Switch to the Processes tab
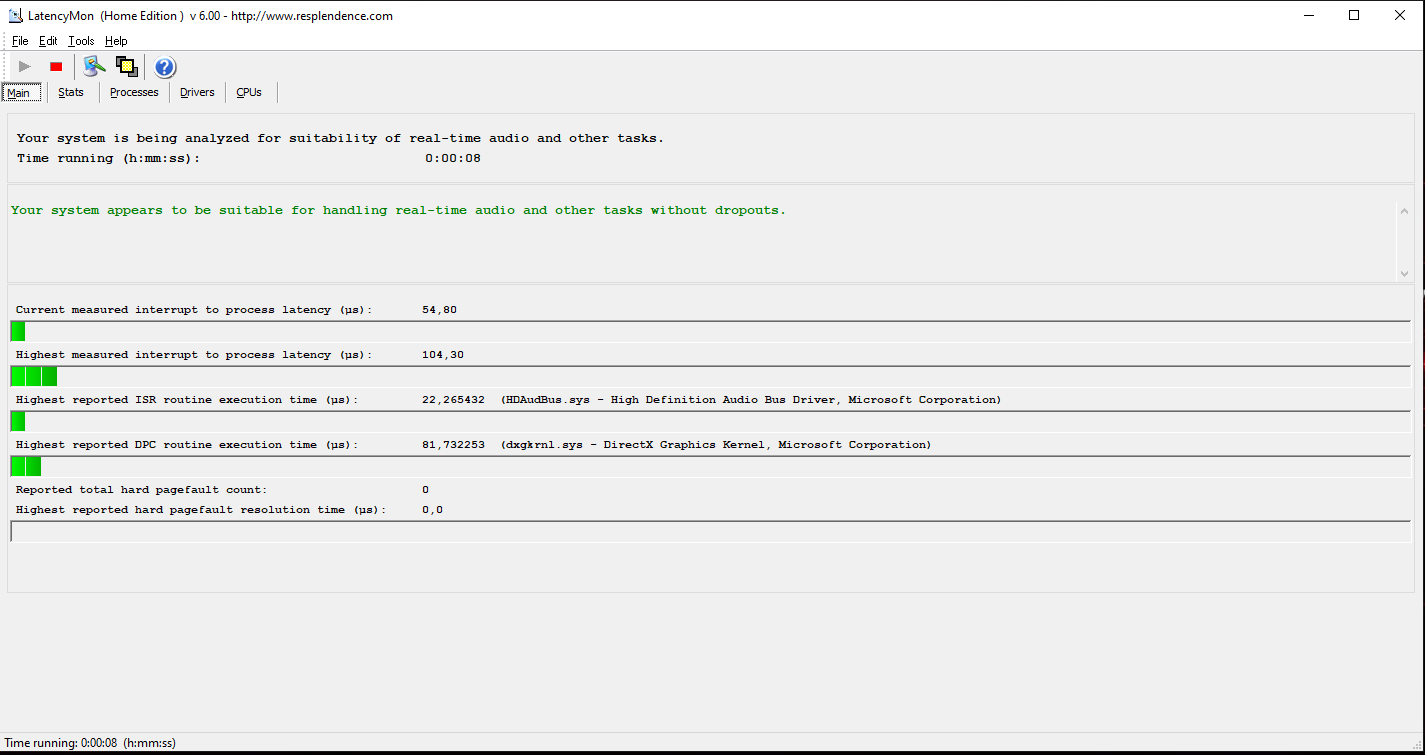 (x=134, y=92)
